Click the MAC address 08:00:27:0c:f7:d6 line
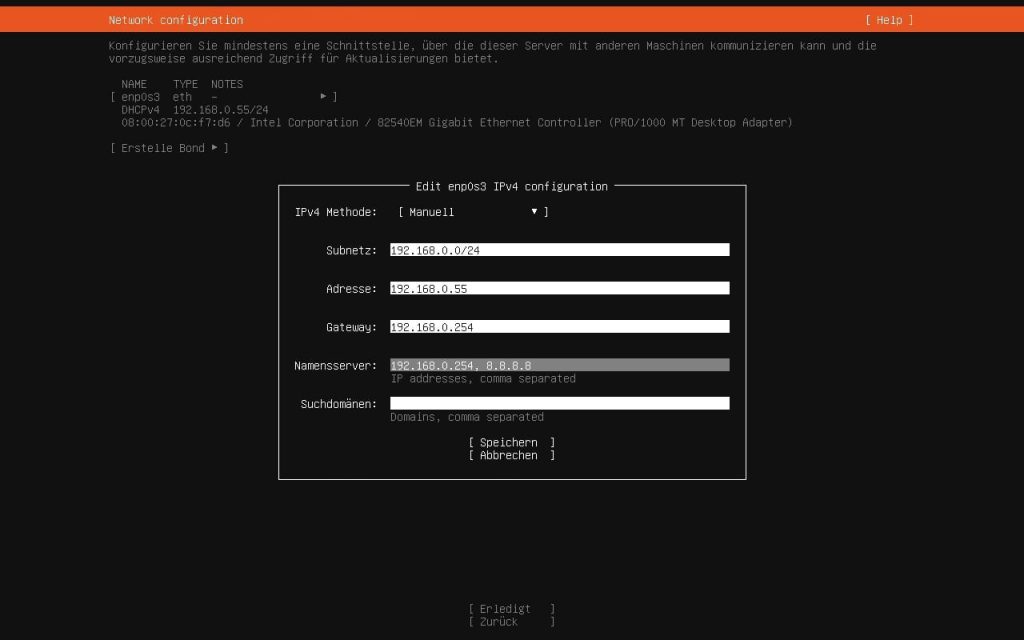Screen dimensions: 1024x640 pyautogui.click(x=456, y=123)
